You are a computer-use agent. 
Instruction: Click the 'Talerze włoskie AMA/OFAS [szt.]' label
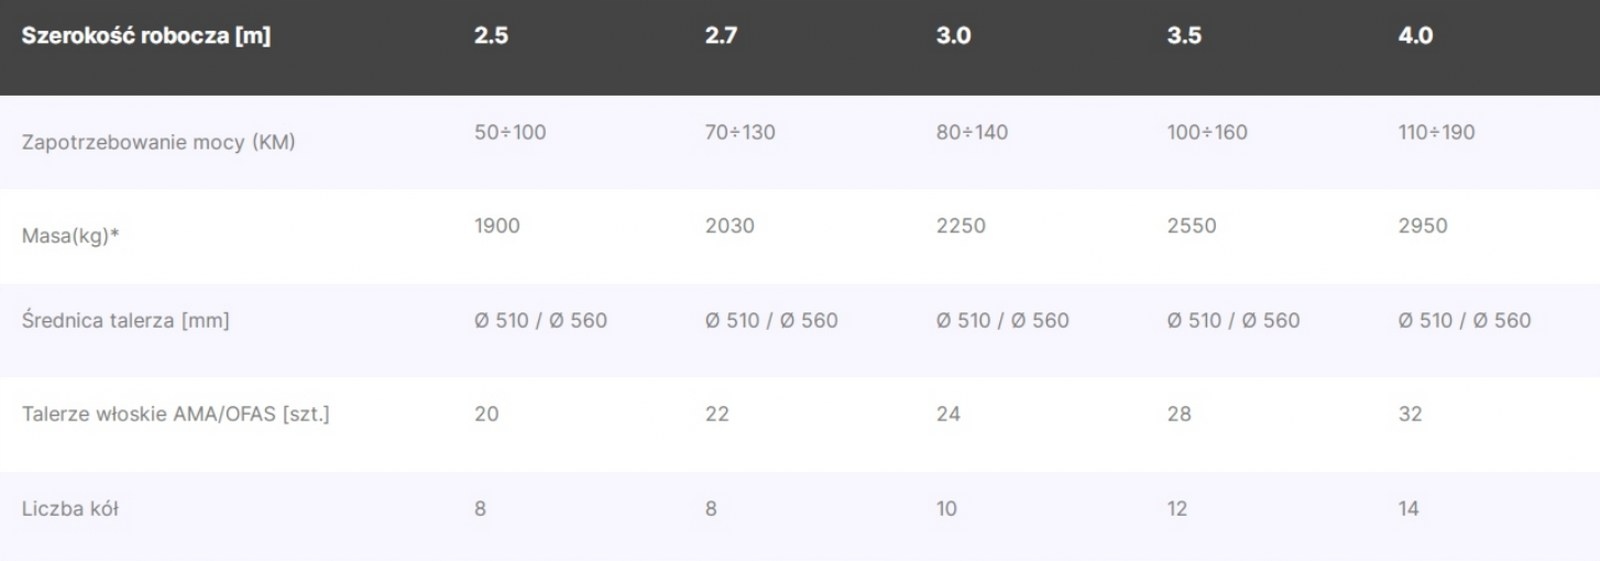coord(176,414)
